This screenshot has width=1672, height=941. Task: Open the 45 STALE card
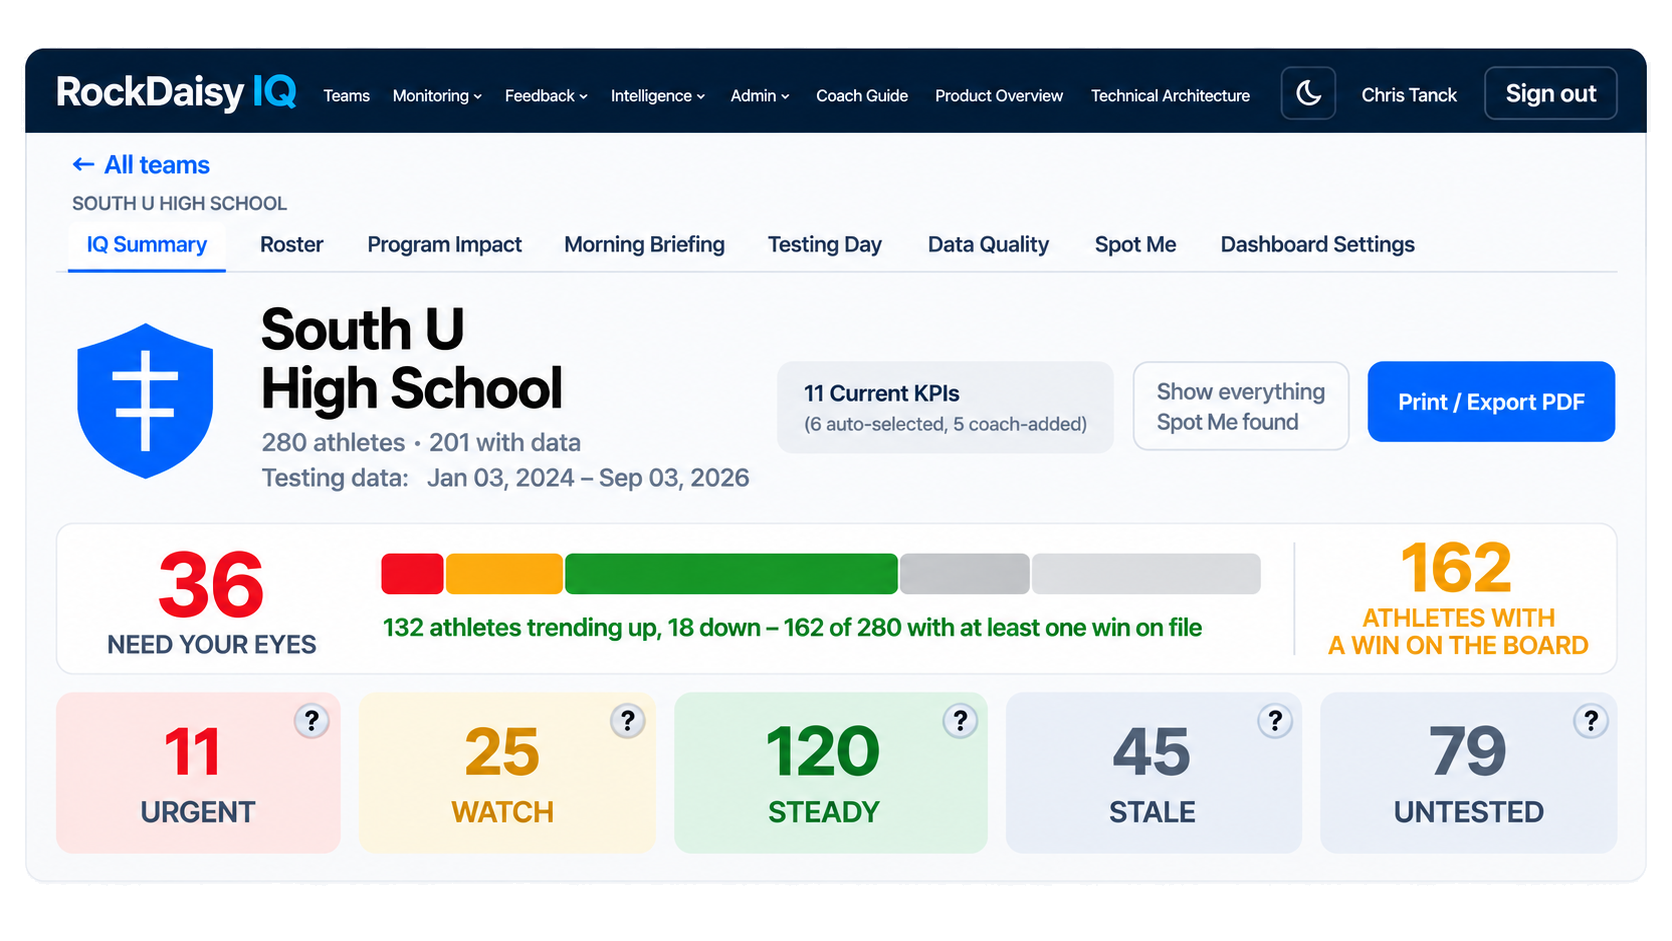pos(1153,773)
